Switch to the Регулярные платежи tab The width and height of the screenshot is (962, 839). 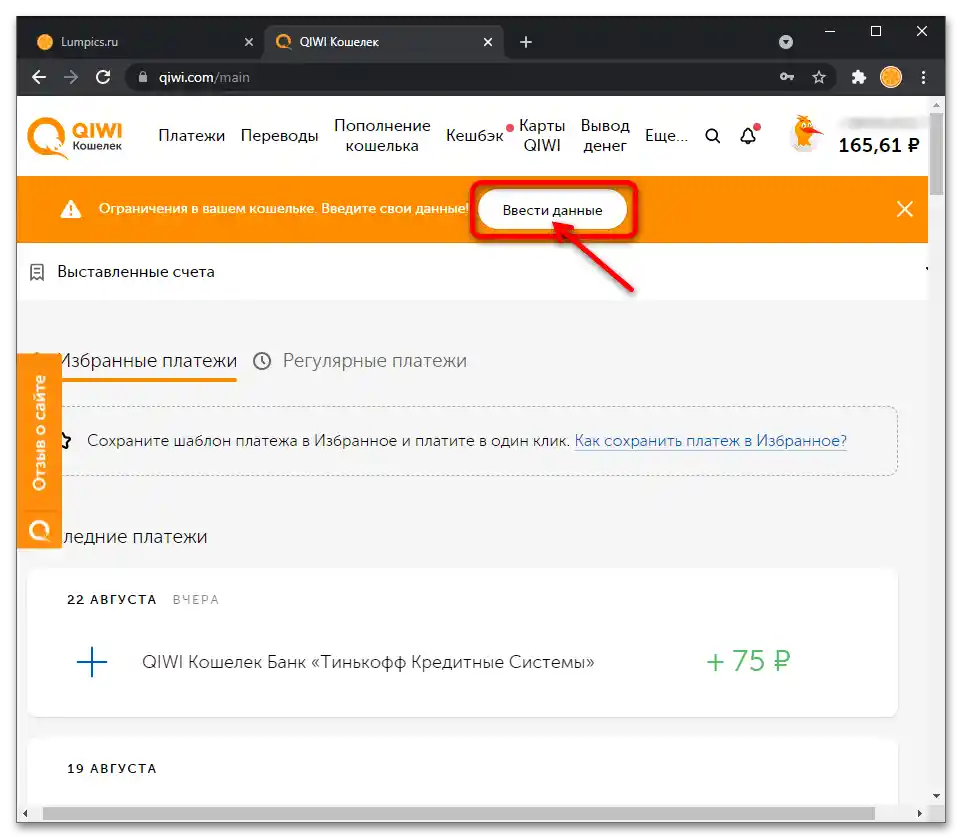pyautogui.click(x=374, y=361)
